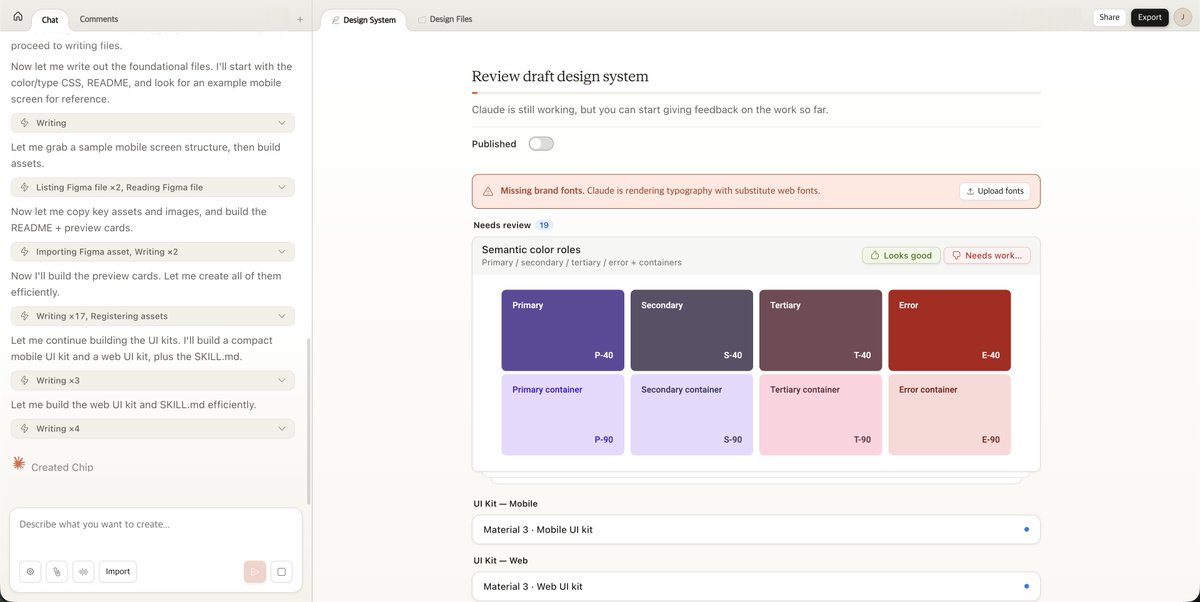The image size is (1200, 602).
Task: Start voice input with waveform icon
Action: pos(83,572)
